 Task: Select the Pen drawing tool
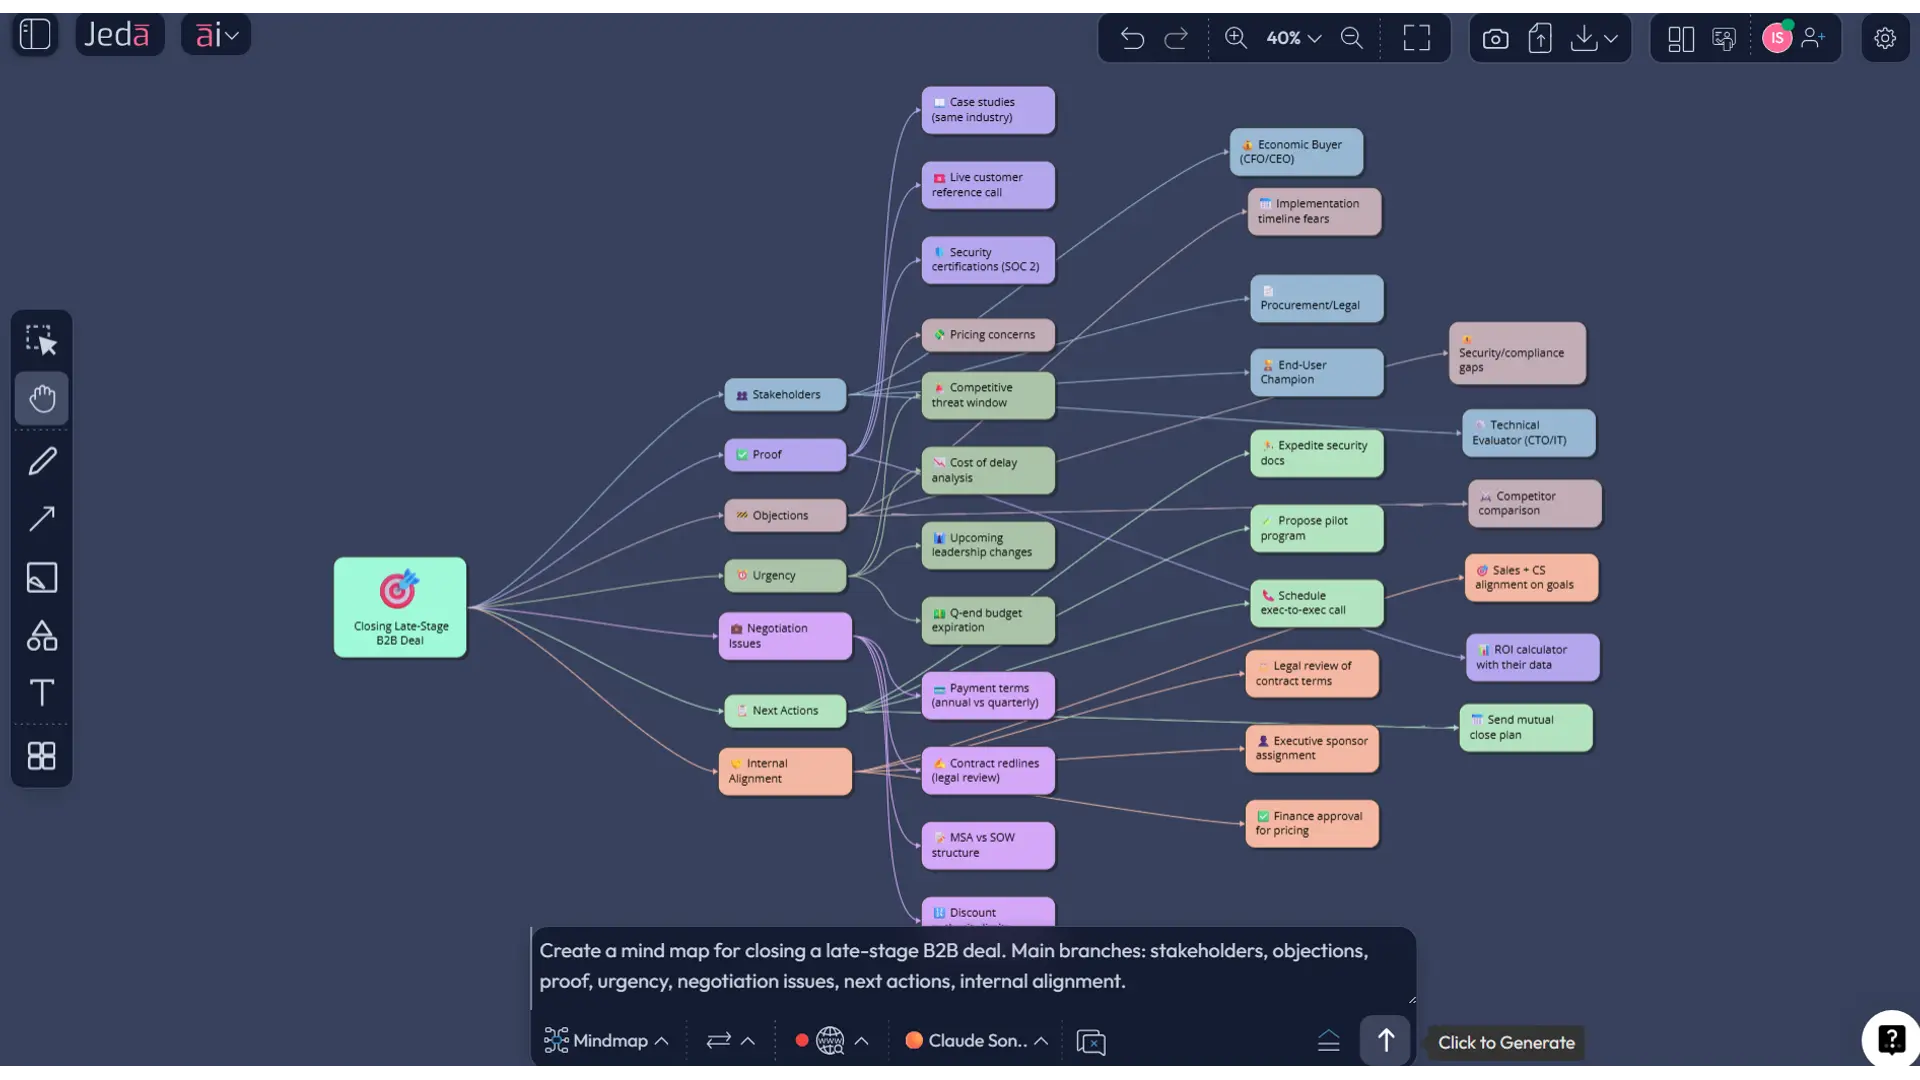point(42,461)
